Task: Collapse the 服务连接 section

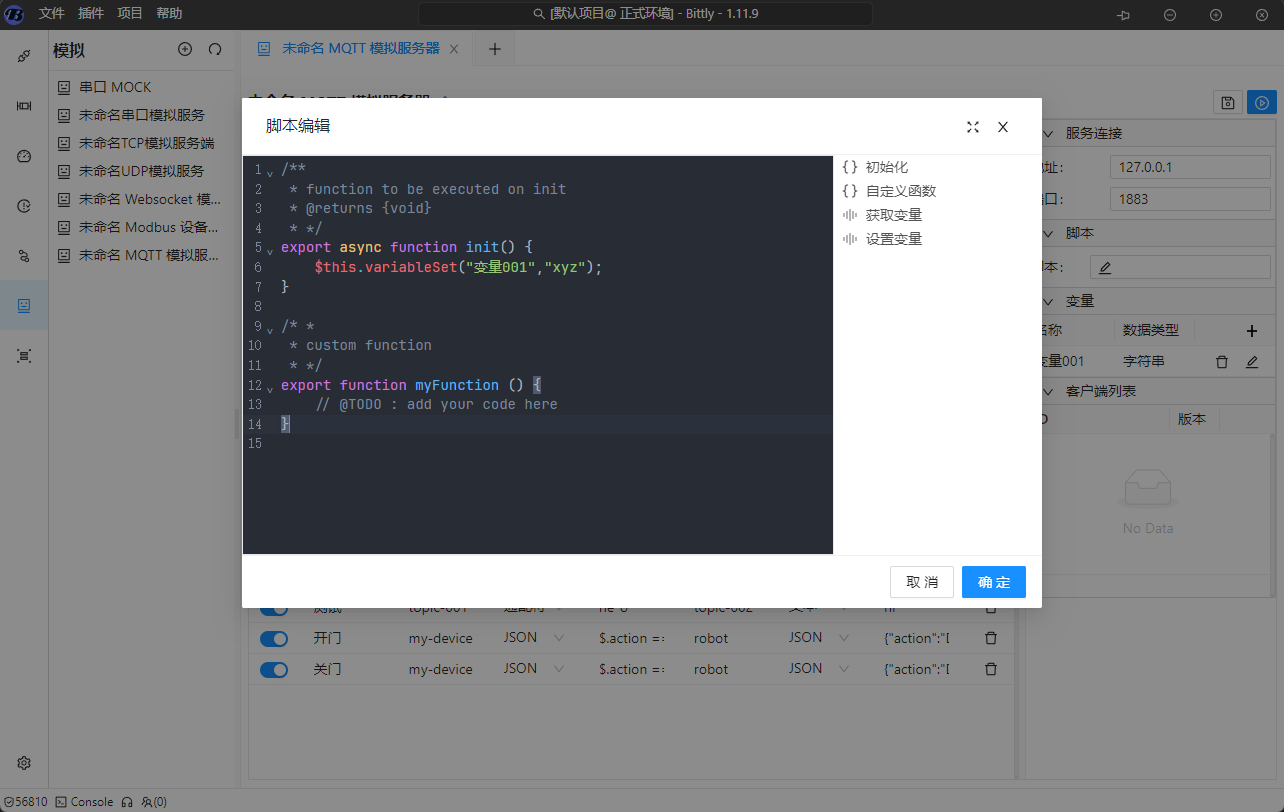Action: click(1048, 134)
